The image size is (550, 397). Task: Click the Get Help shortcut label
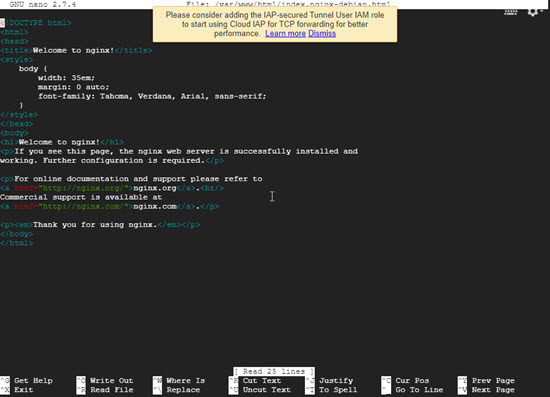(x=33, y=381)
